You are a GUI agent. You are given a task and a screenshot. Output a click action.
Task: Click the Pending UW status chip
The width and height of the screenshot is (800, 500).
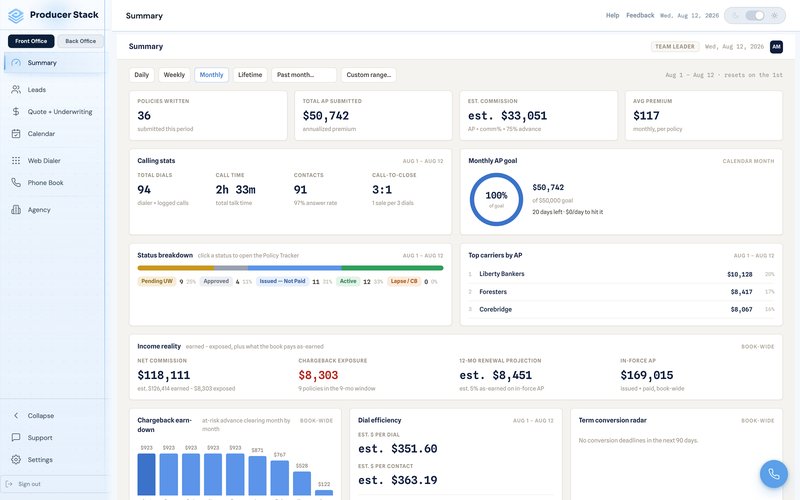[157, 281]
